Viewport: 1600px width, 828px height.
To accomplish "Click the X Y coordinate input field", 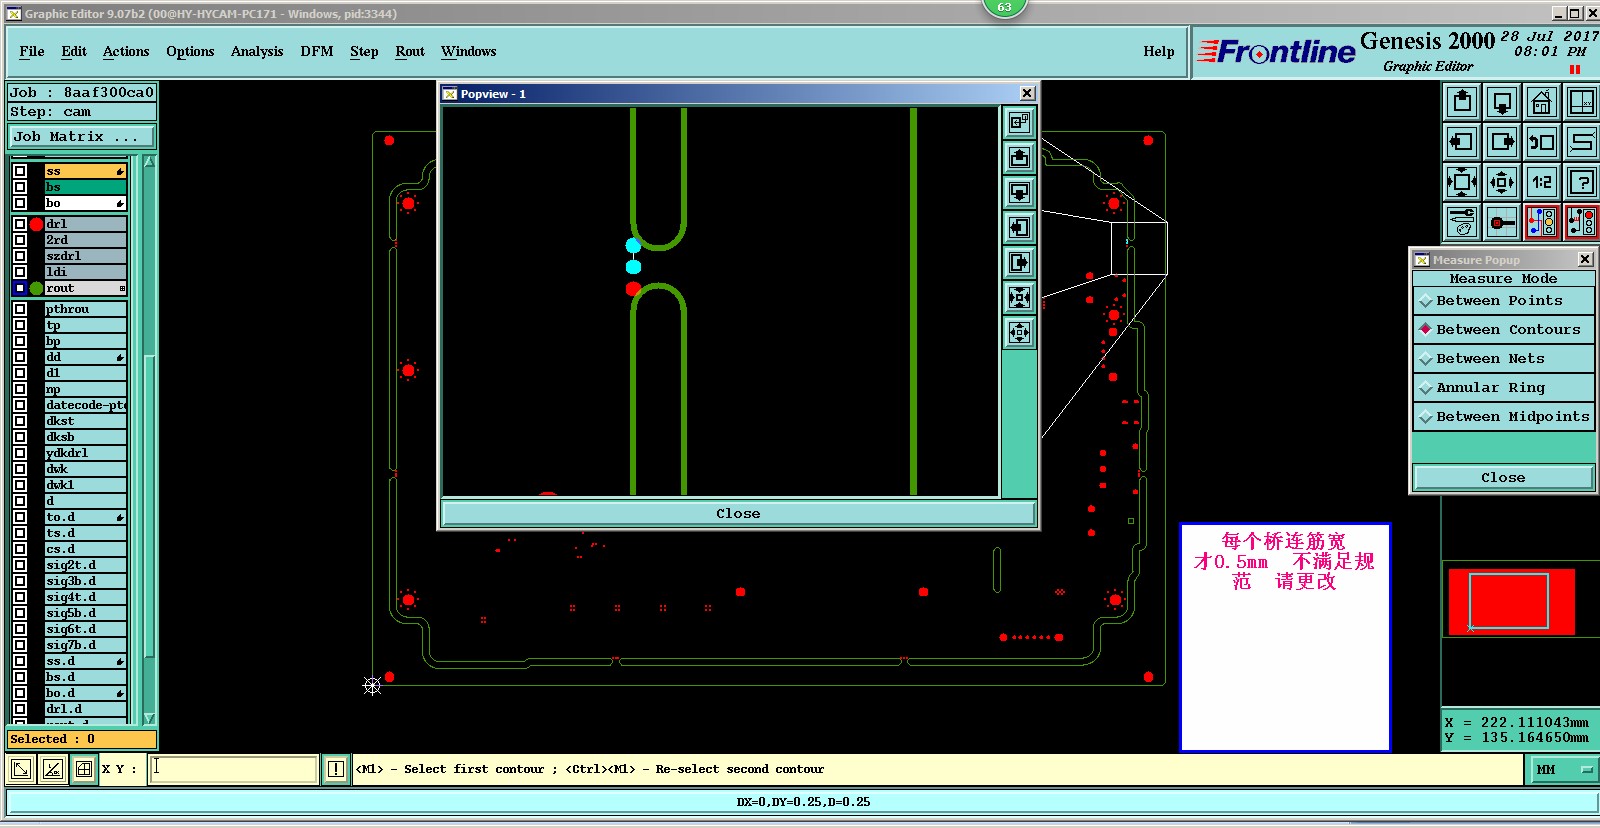I will 234,769.
